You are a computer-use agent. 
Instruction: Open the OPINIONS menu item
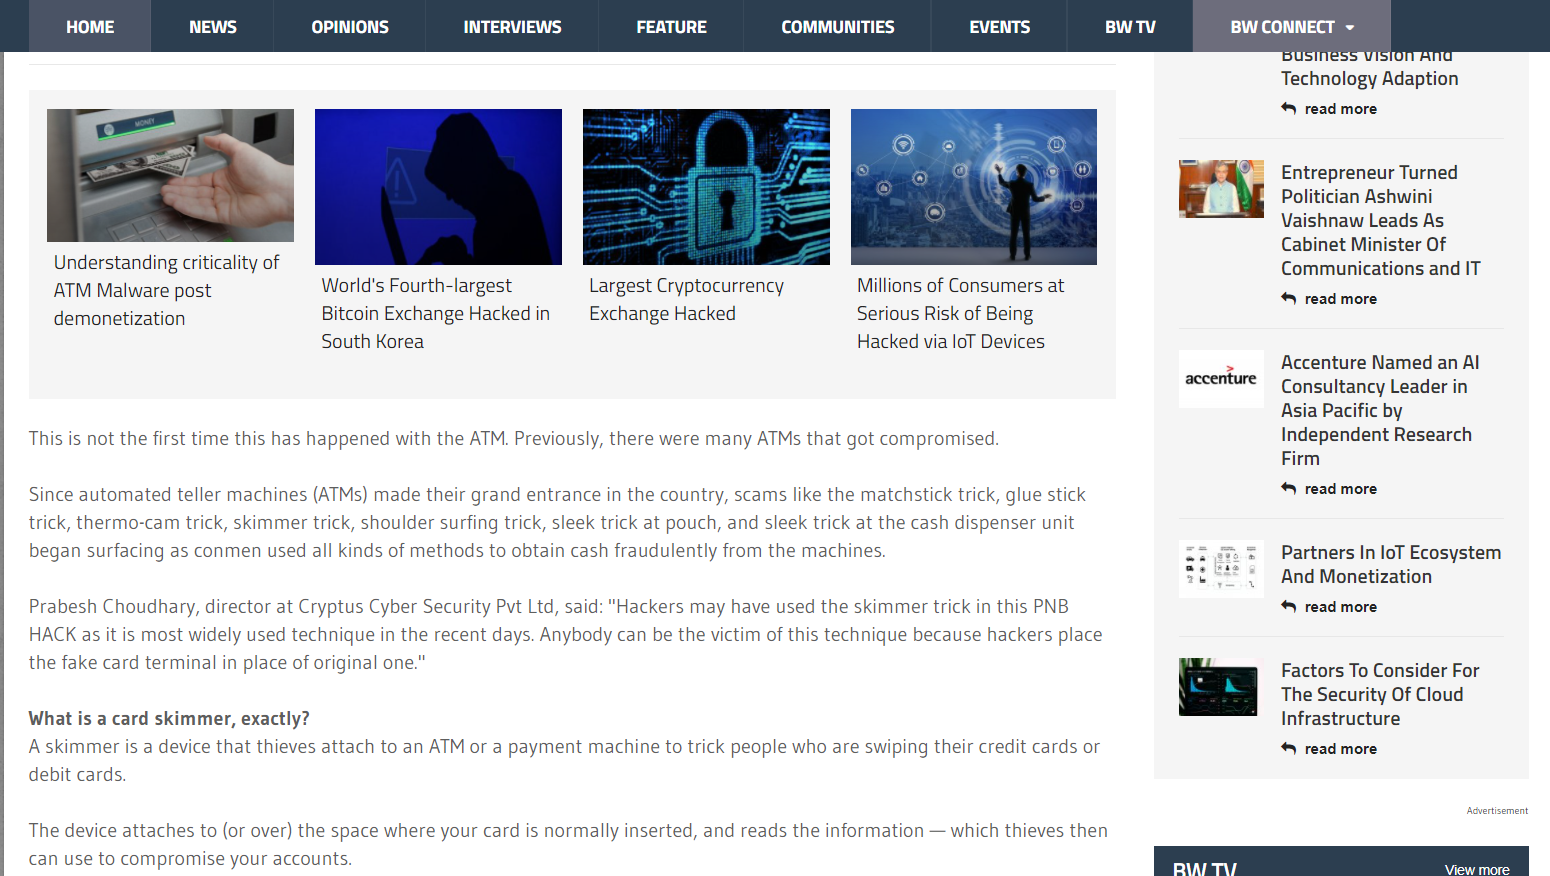(350, 27)
